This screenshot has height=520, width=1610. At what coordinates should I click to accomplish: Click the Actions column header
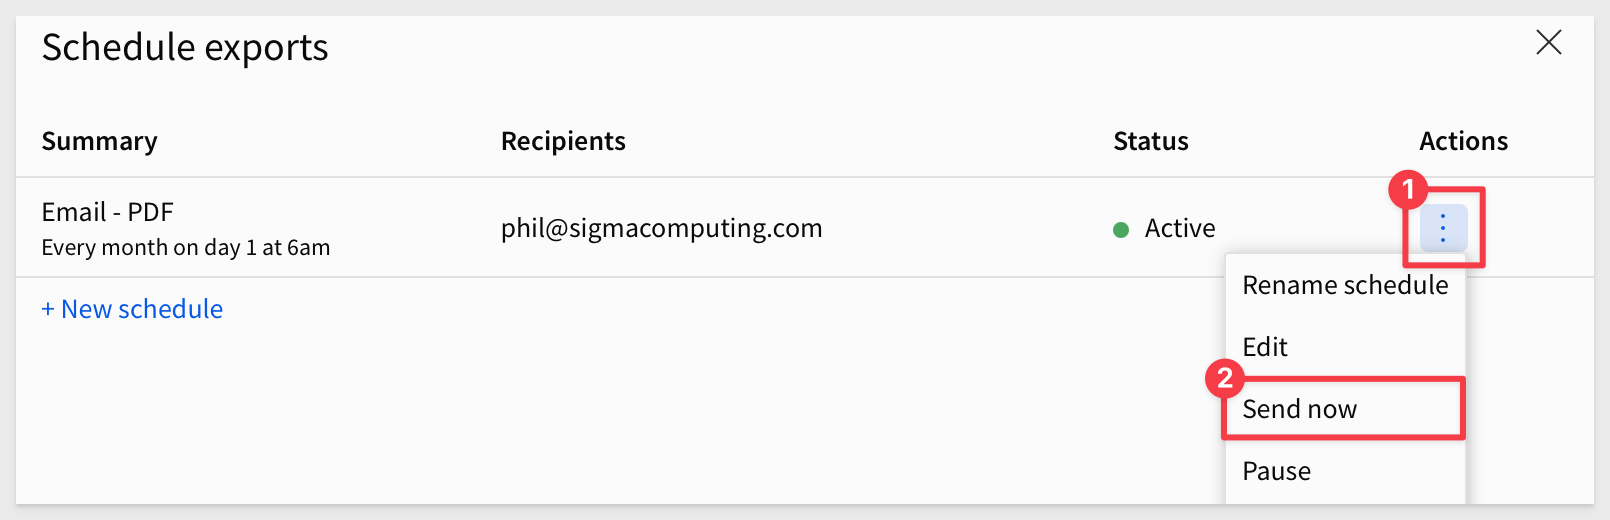[1464, 141]
